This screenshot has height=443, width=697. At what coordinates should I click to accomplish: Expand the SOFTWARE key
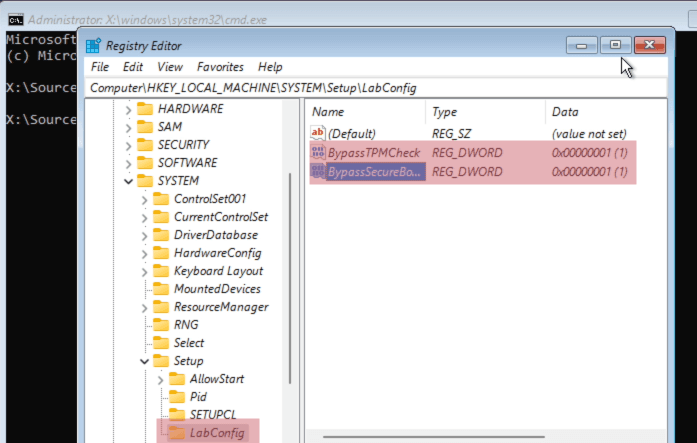pos(128,164)
